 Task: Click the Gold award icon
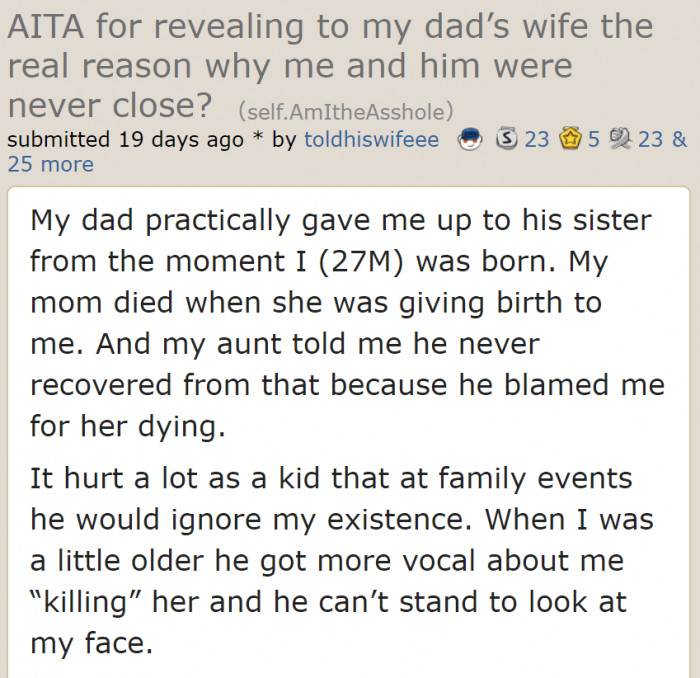(x=570, y=139)
